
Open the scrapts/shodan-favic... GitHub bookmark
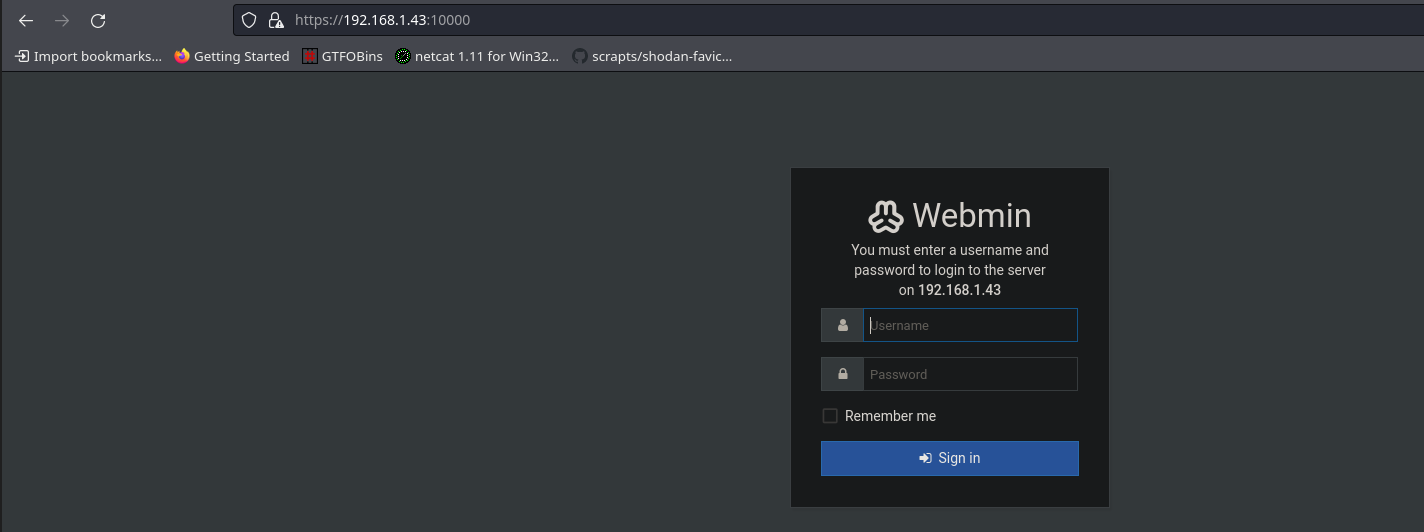[x=652, y=56]
